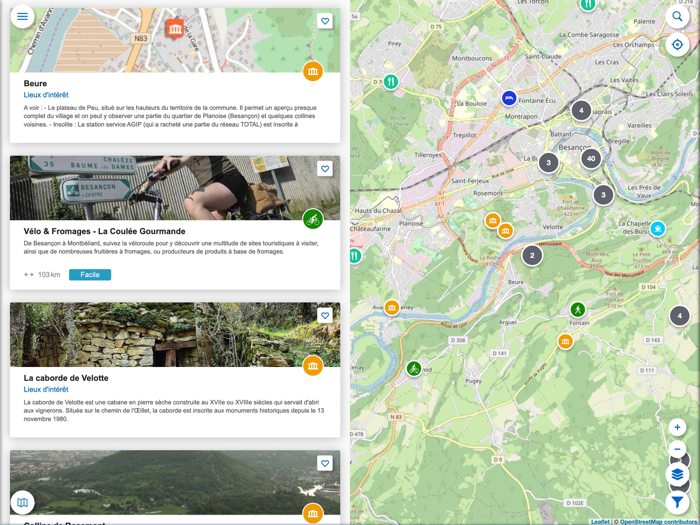Click the green cycling badge on Vélo card
Viewport: 700px width, 525px height.
pos(313,219)
